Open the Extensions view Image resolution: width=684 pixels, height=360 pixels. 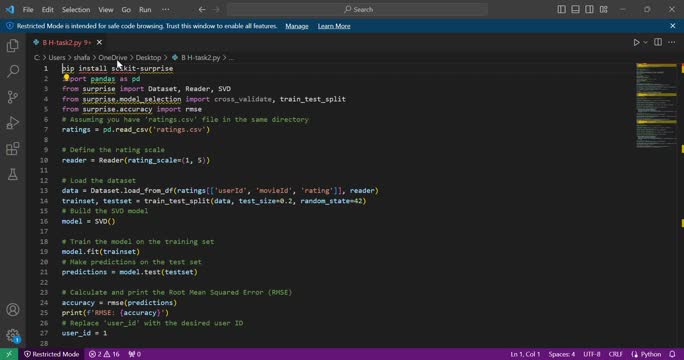pyautogui.click(x=13, y=149)
